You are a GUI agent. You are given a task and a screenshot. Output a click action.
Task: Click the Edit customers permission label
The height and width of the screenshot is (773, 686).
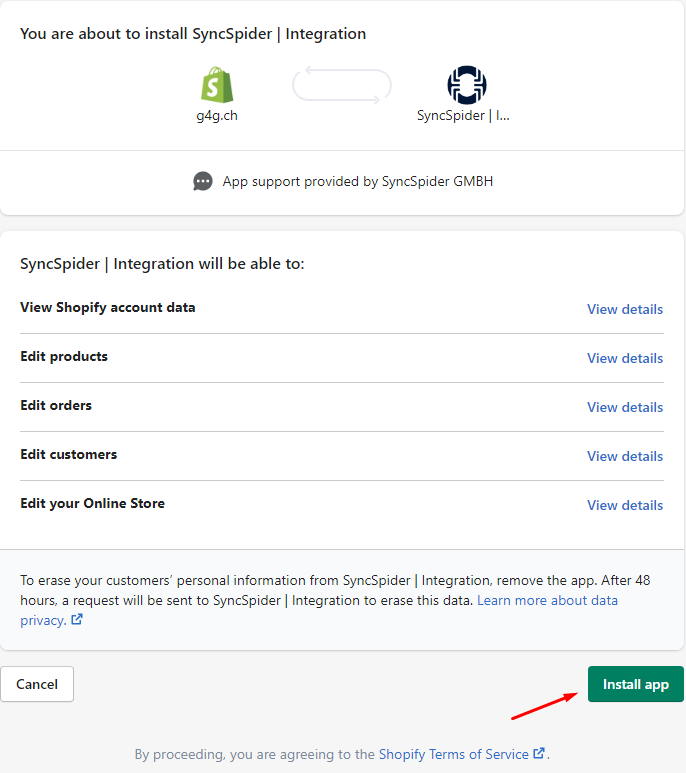pos(69,454)
